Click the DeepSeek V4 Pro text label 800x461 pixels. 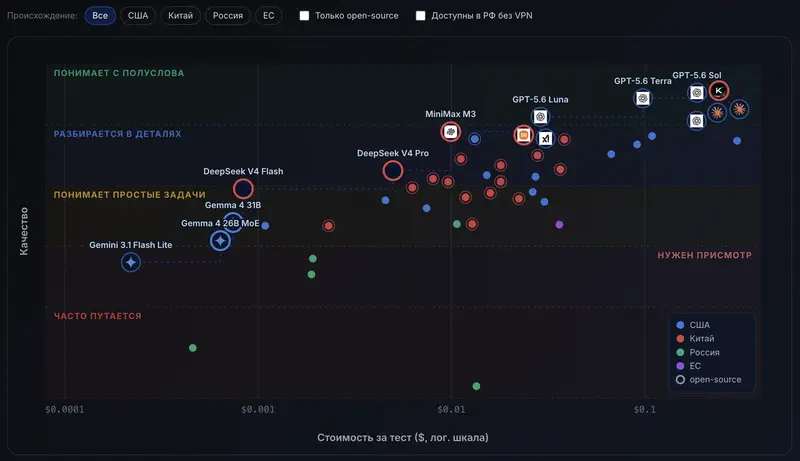[x=392, y=153]
